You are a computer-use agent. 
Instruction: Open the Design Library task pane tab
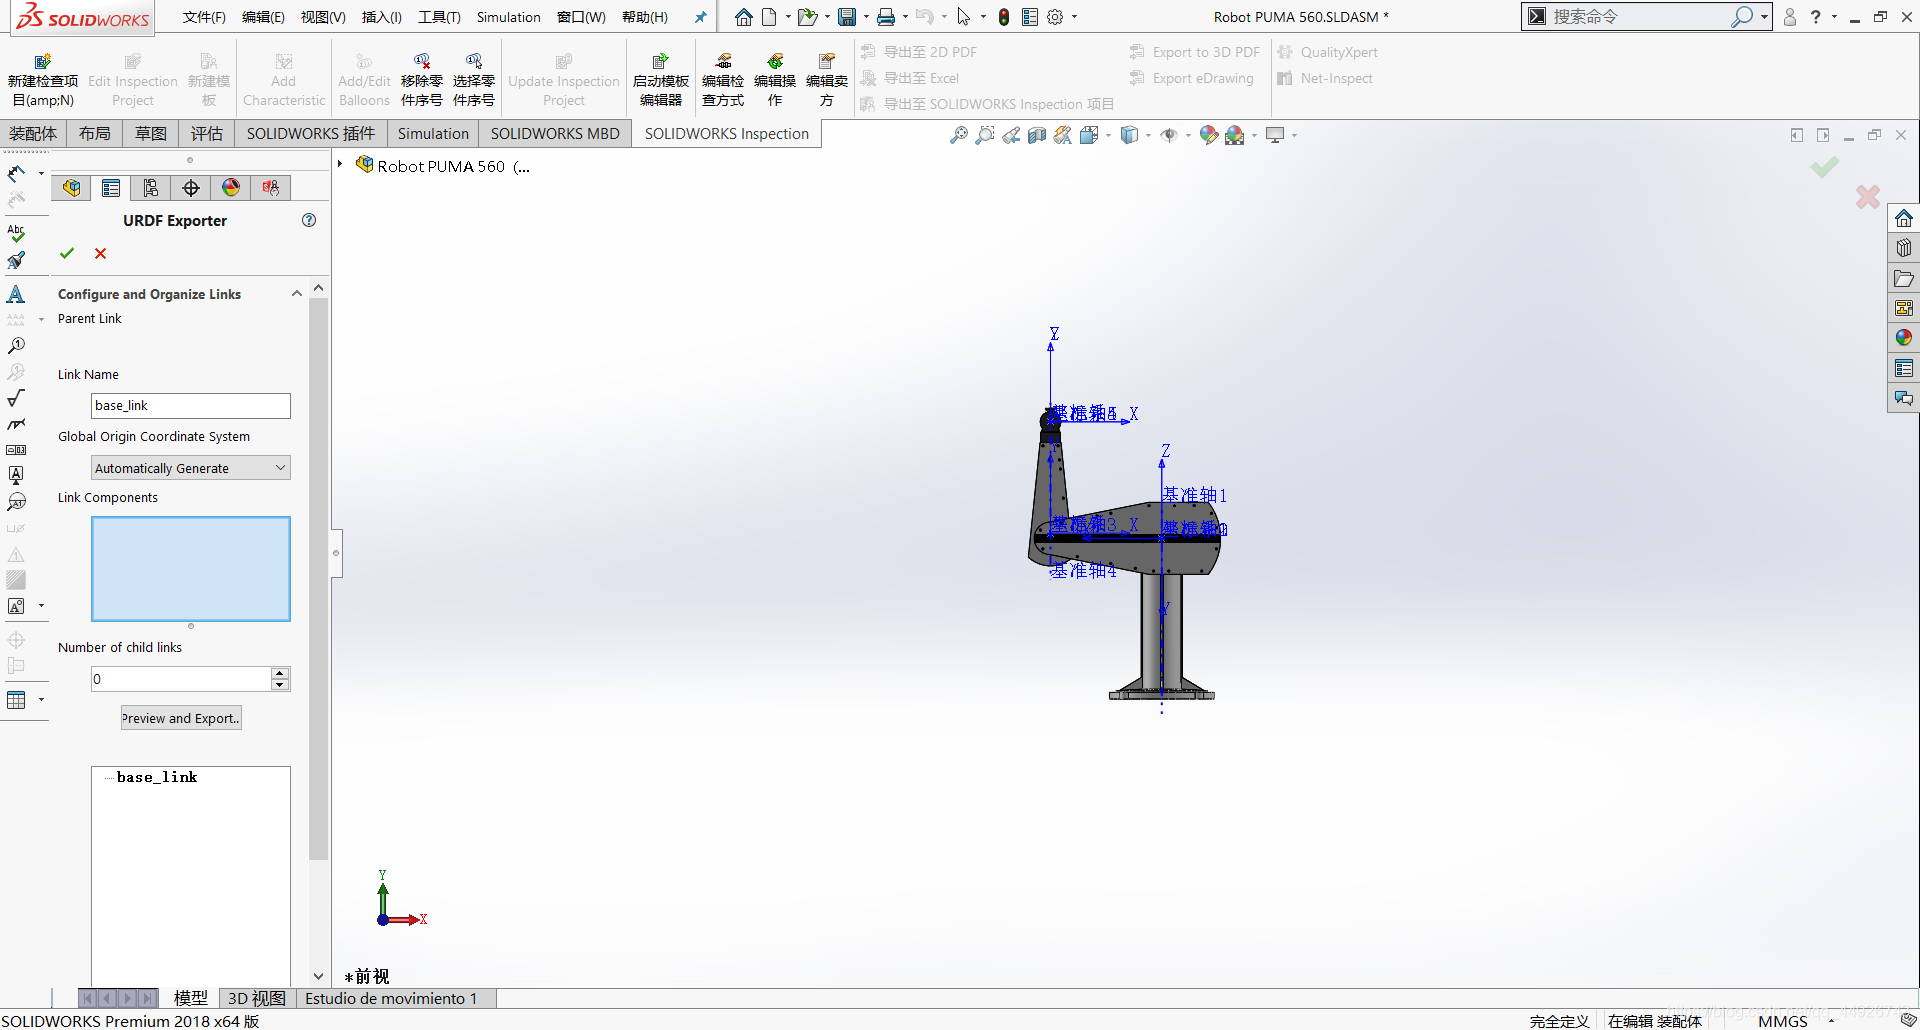pyautogui.click(x=1904, y=248)
